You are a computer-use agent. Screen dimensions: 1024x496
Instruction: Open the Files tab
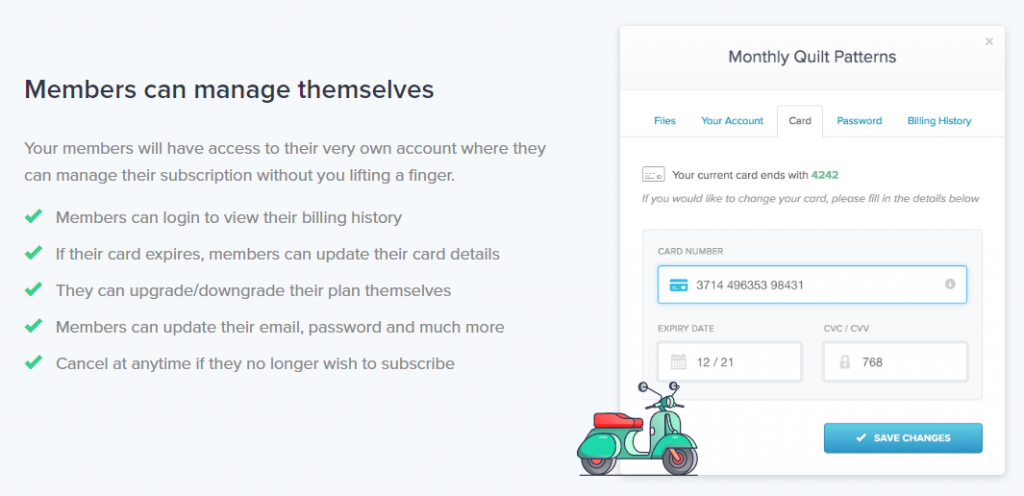tap(665, 121)
